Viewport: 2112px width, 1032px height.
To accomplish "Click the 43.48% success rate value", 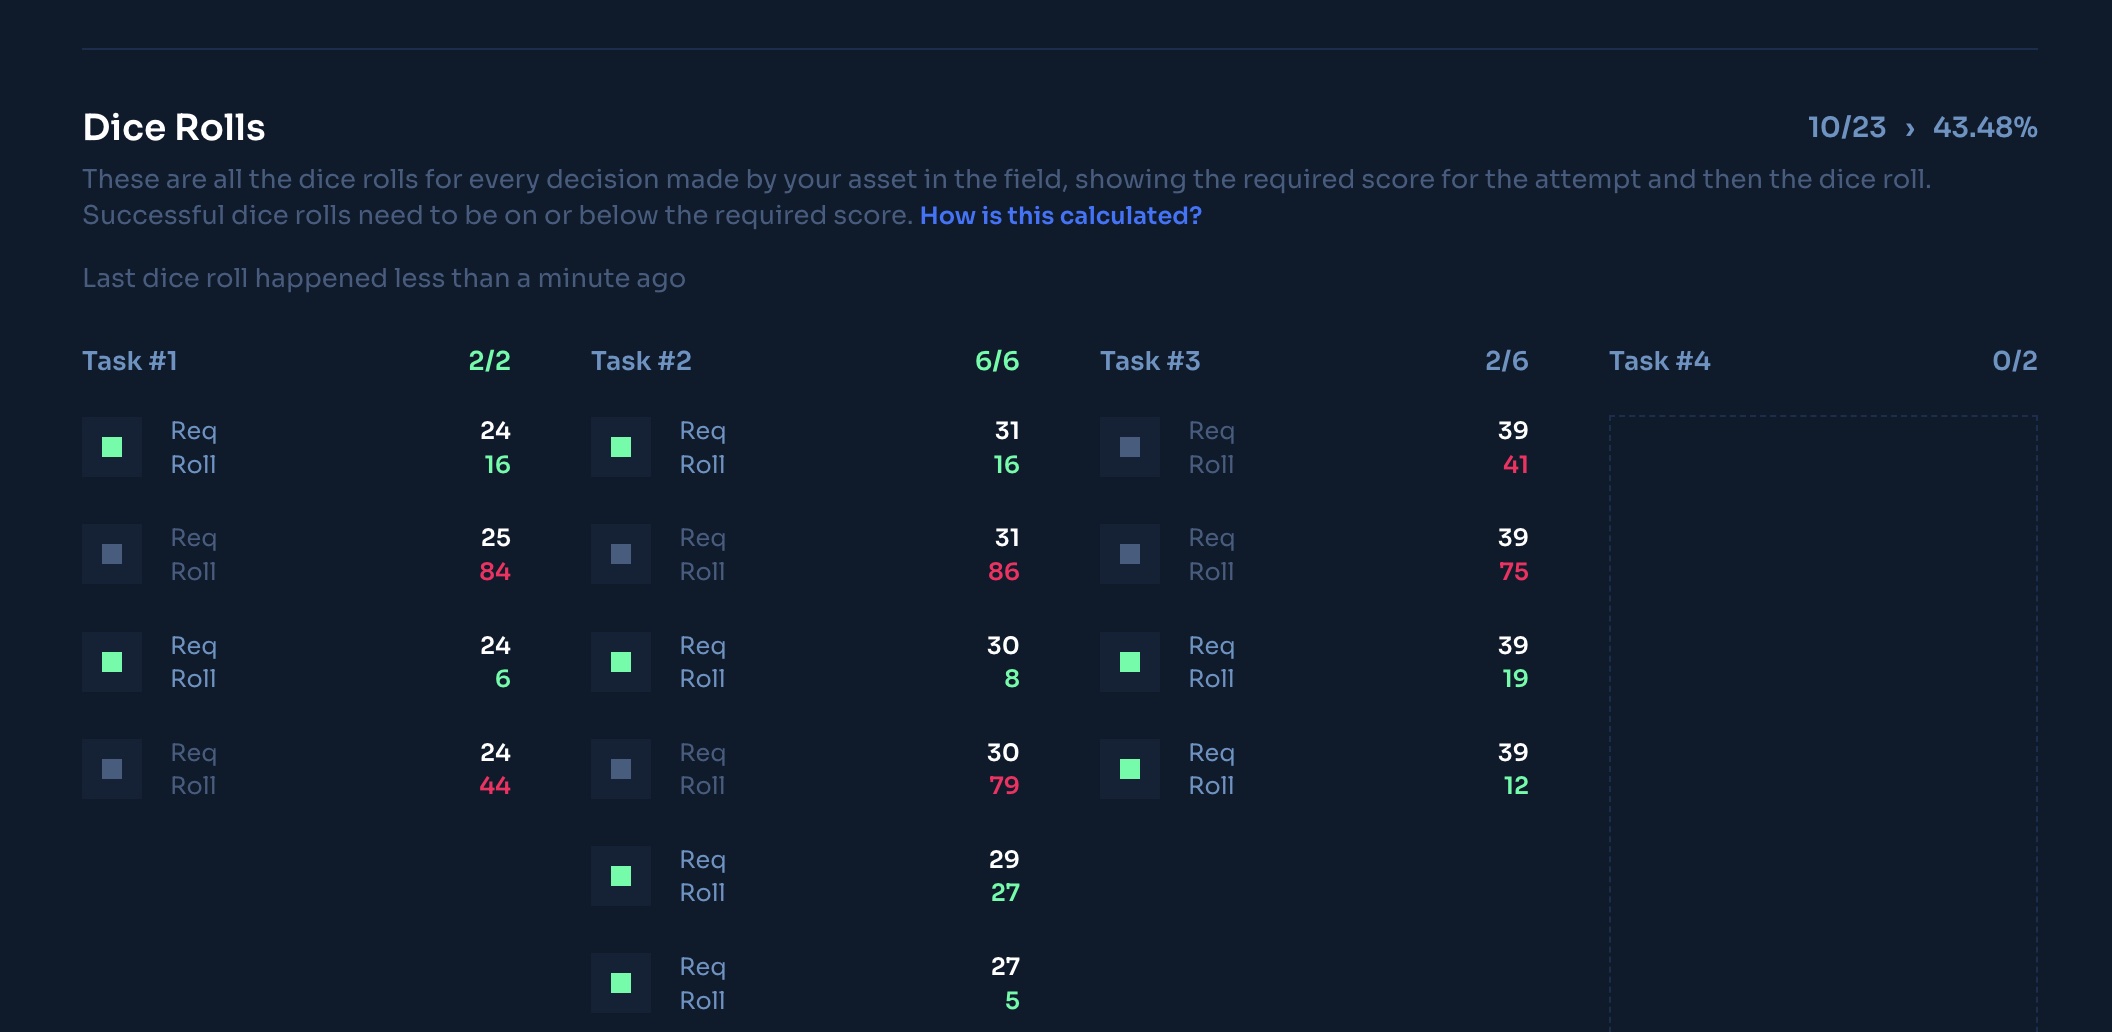I will (x=1985, y=128).
